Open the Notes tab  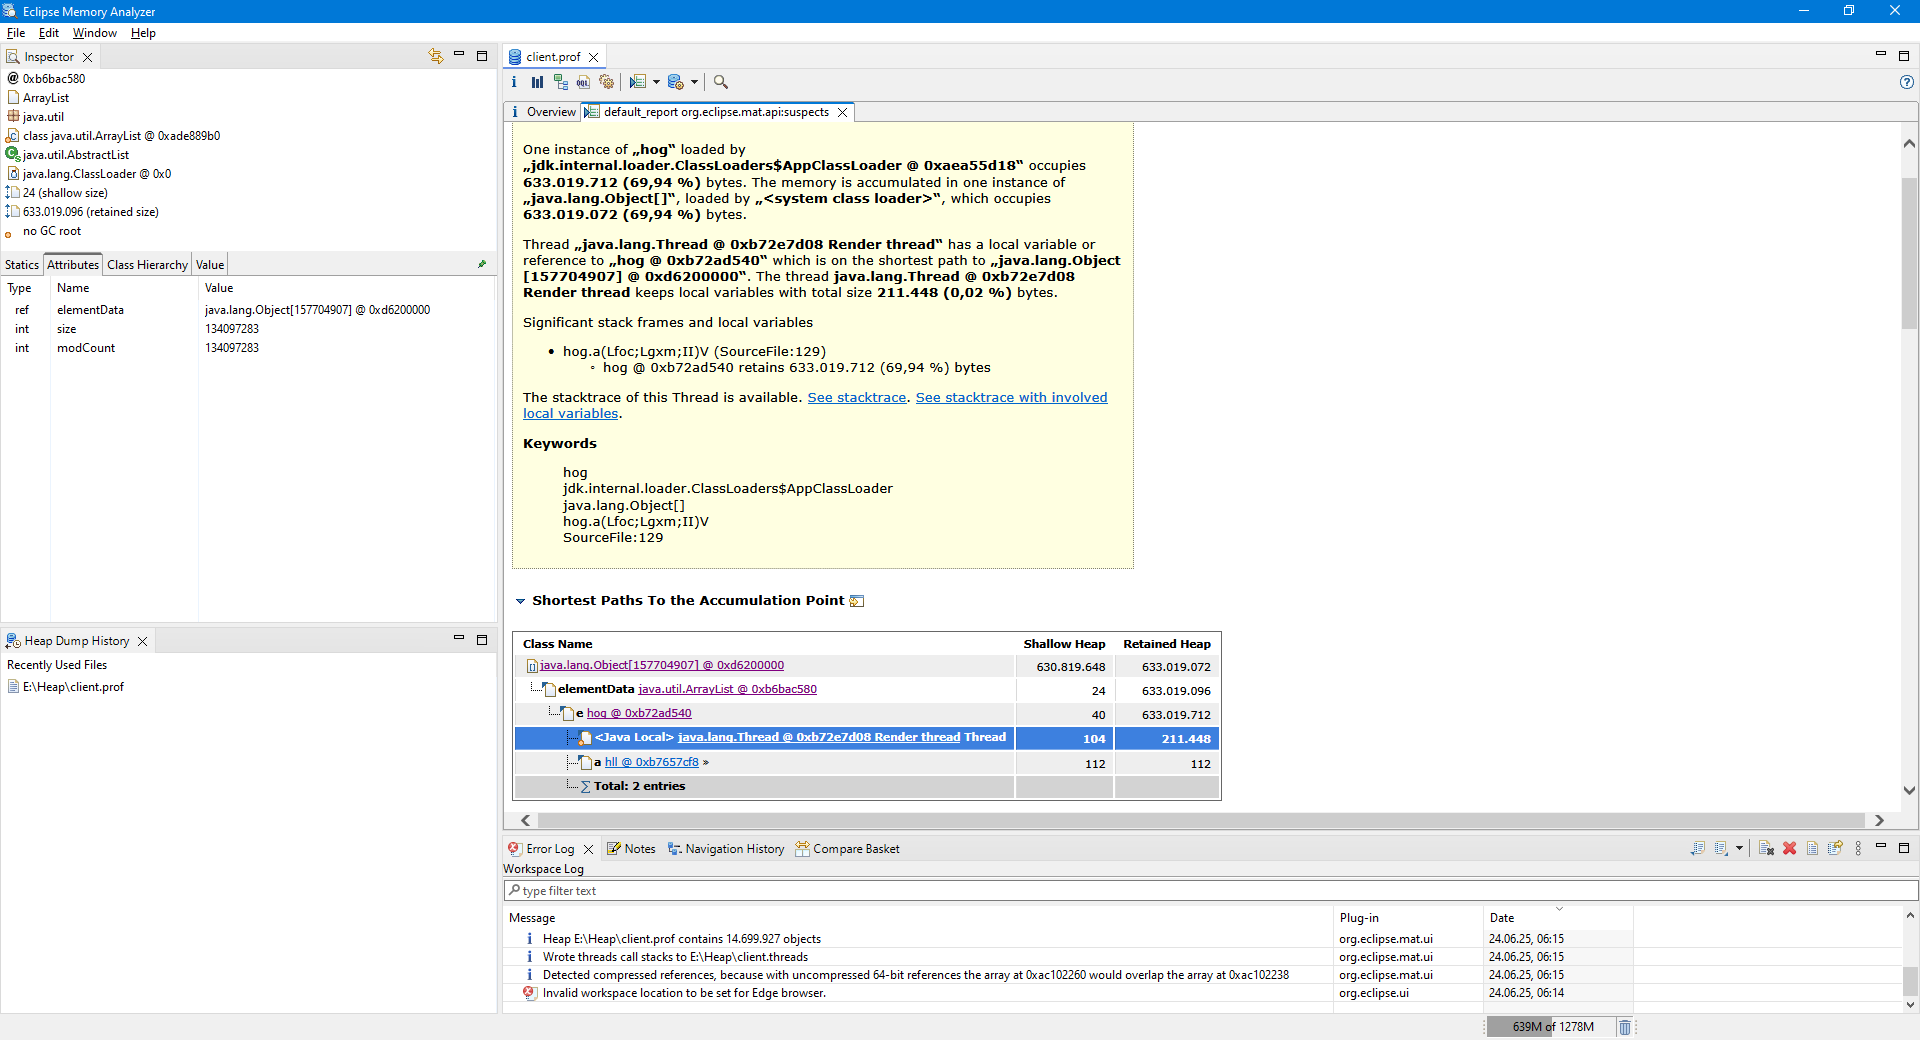[x=631, y=849]
